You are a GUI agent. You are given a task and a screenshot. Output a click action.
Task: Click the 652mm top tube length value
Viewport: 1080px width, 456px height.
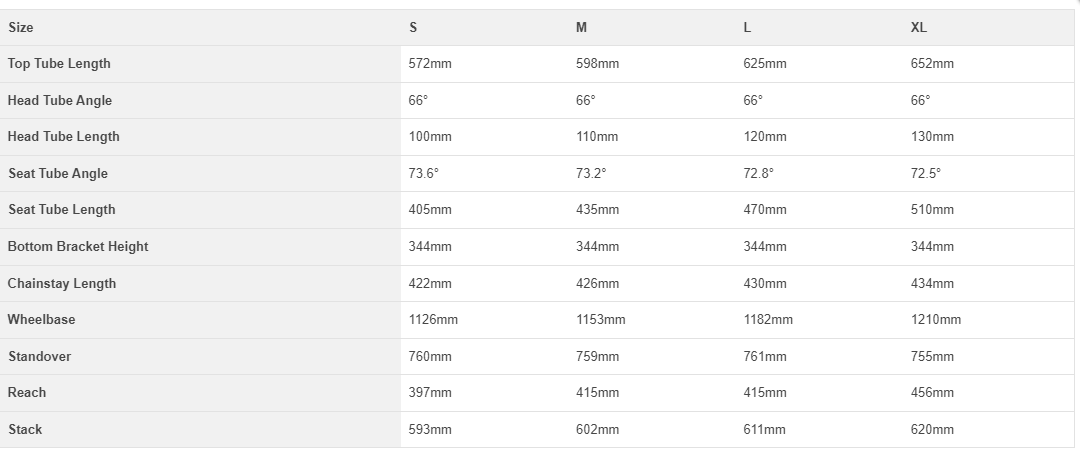932,64
